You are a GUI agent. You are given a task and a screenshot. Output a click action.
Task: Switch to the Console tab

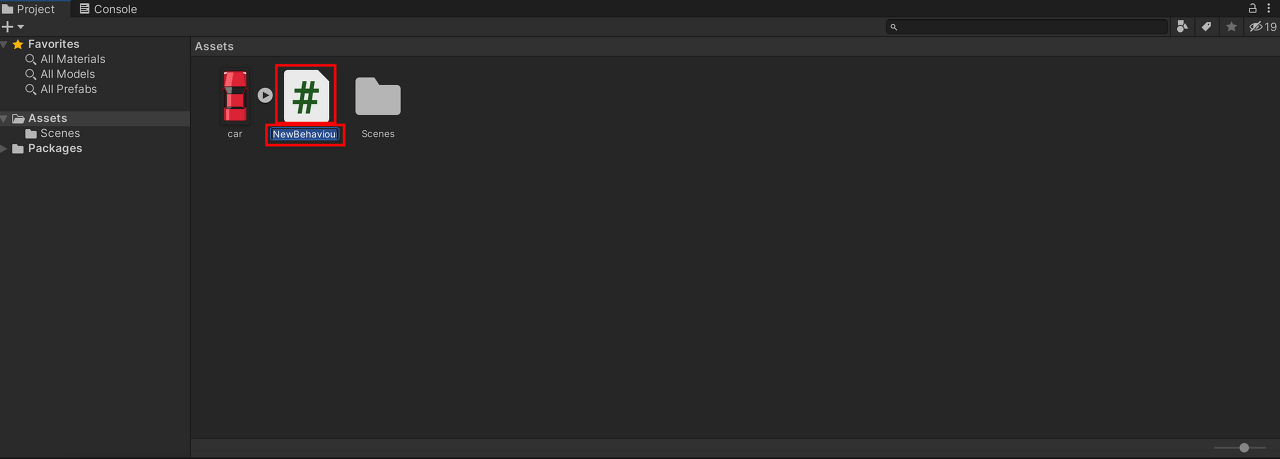108,9
